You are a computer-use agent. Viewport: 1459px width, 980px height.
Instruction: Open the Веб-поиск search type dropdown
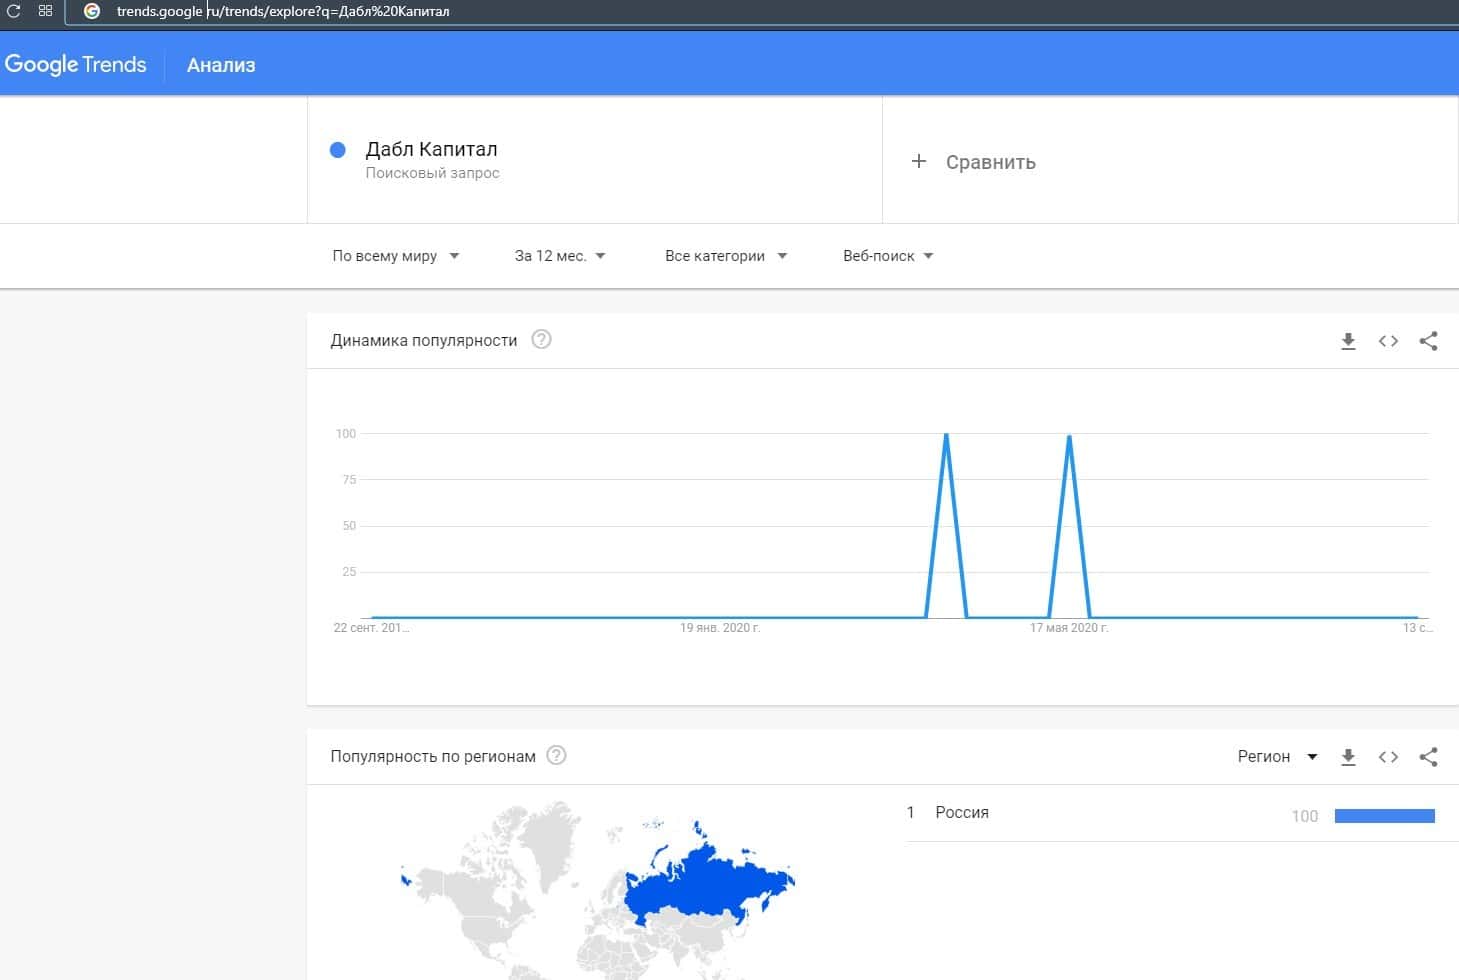click(x=888, y=256)
